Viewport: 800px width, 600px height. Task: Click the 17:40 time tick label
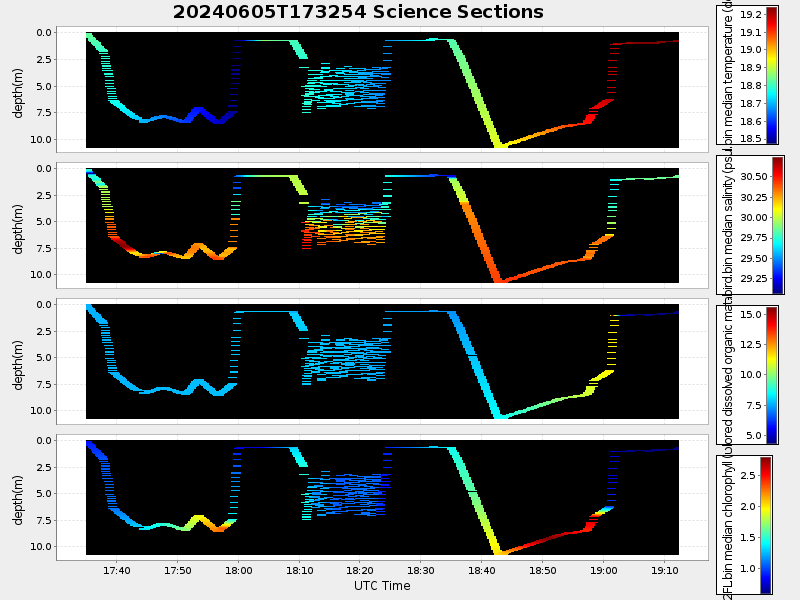(x=117, y=570)
